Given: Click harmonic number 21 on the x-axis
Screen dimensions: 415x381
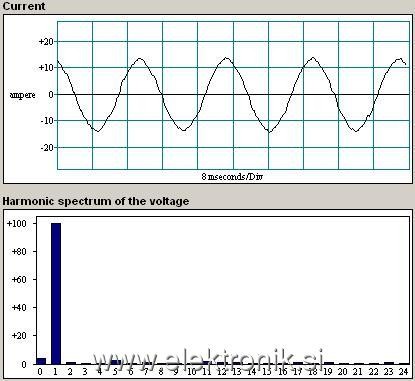Looking at the screenshot, I should point(358,371).
